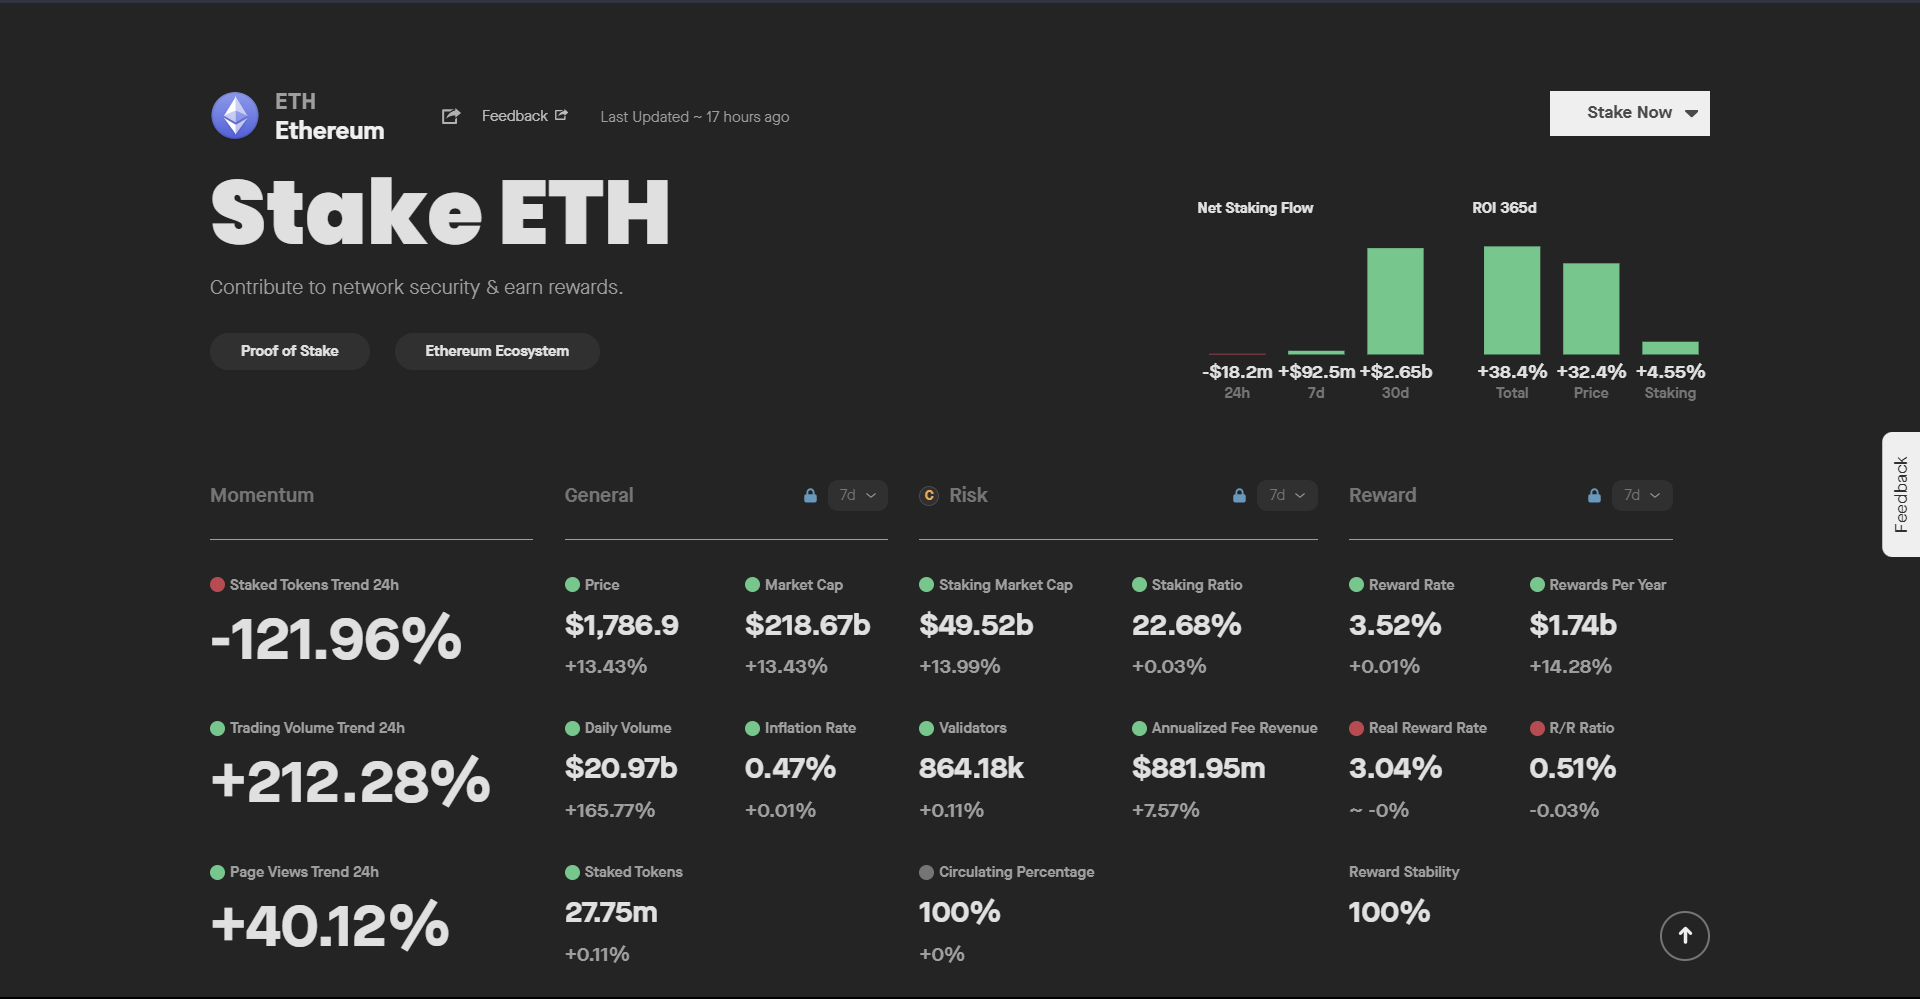This screenshot has width=1920, height=999.
Task: Click red dot beside R/R Ratio
Action: pos(1537,728)
